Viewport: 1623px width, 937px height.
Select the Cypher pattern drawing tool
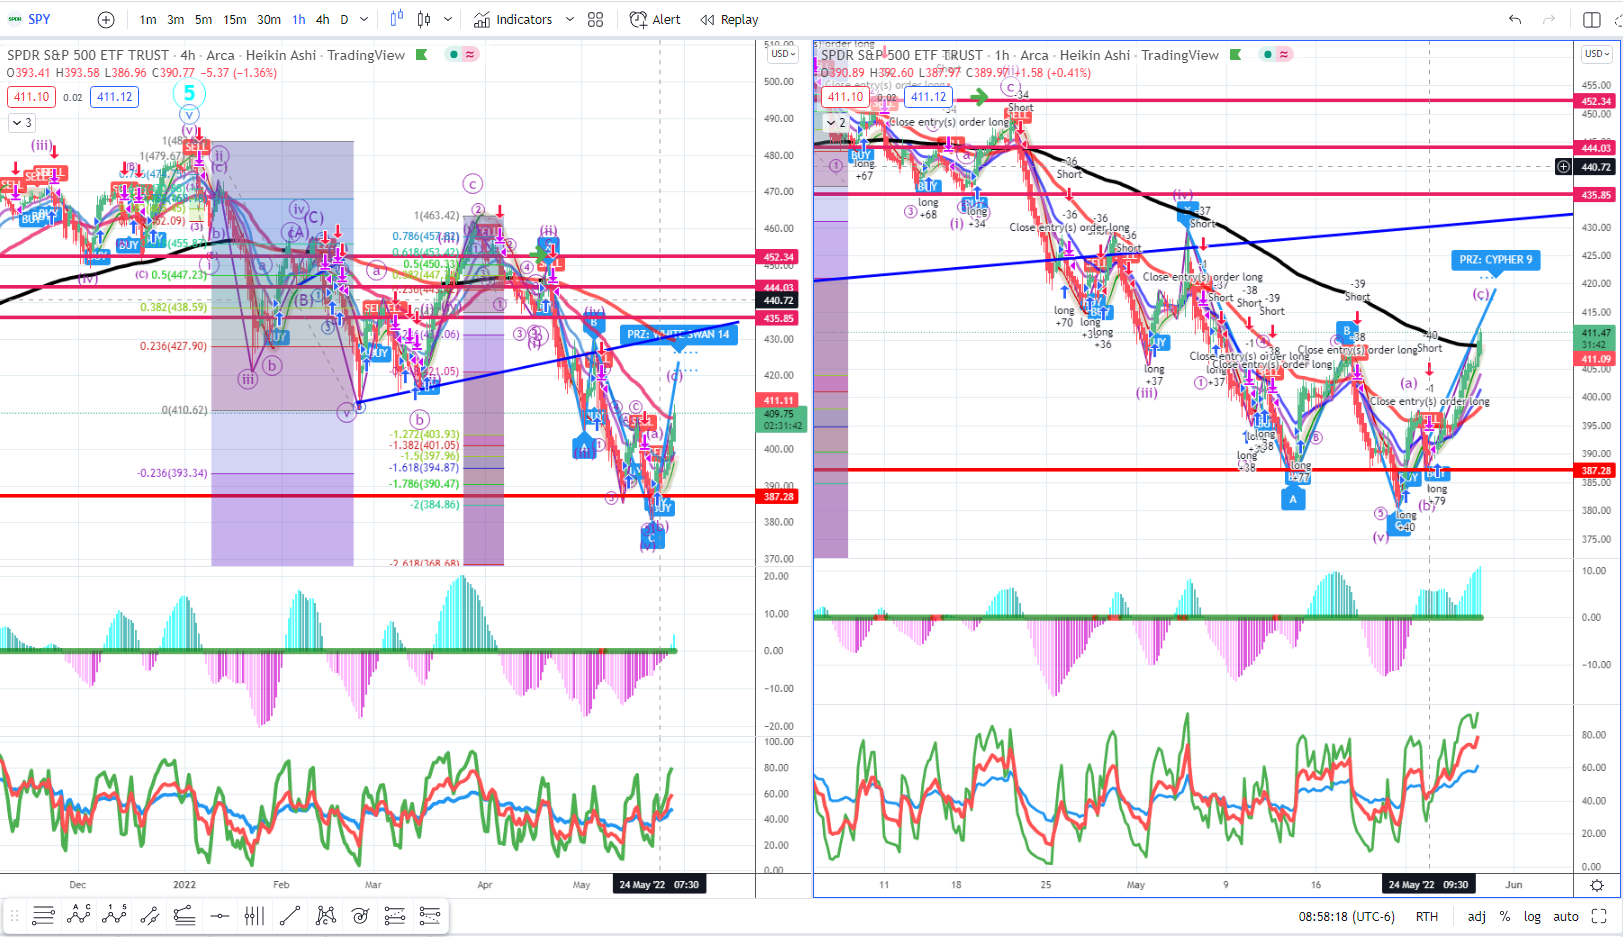point(326,915)
